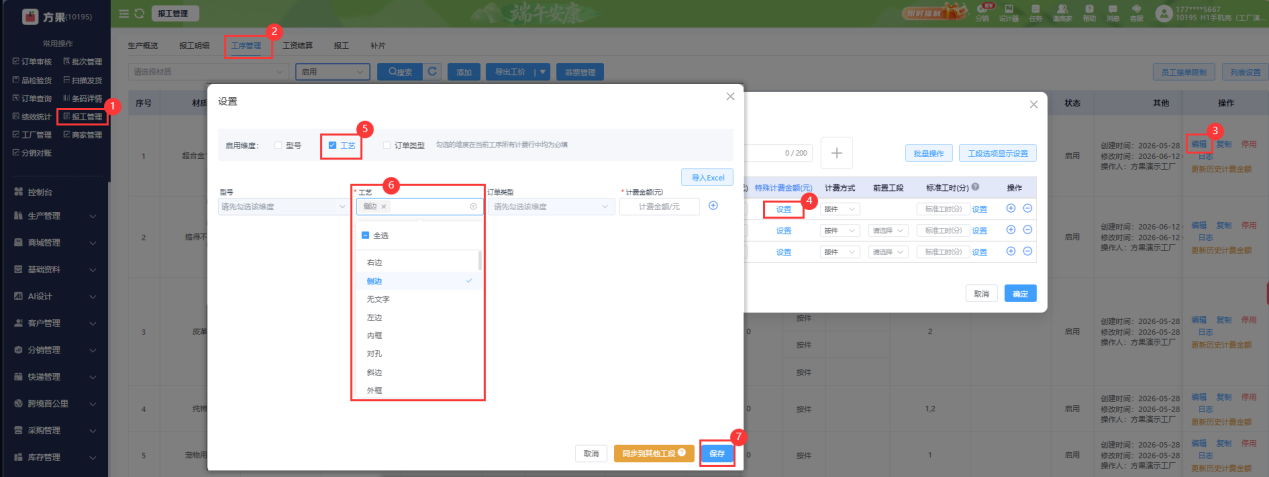1269x477 pixels.
Task: Click the 工艺 multi-select input box
Action: [419, 206]
